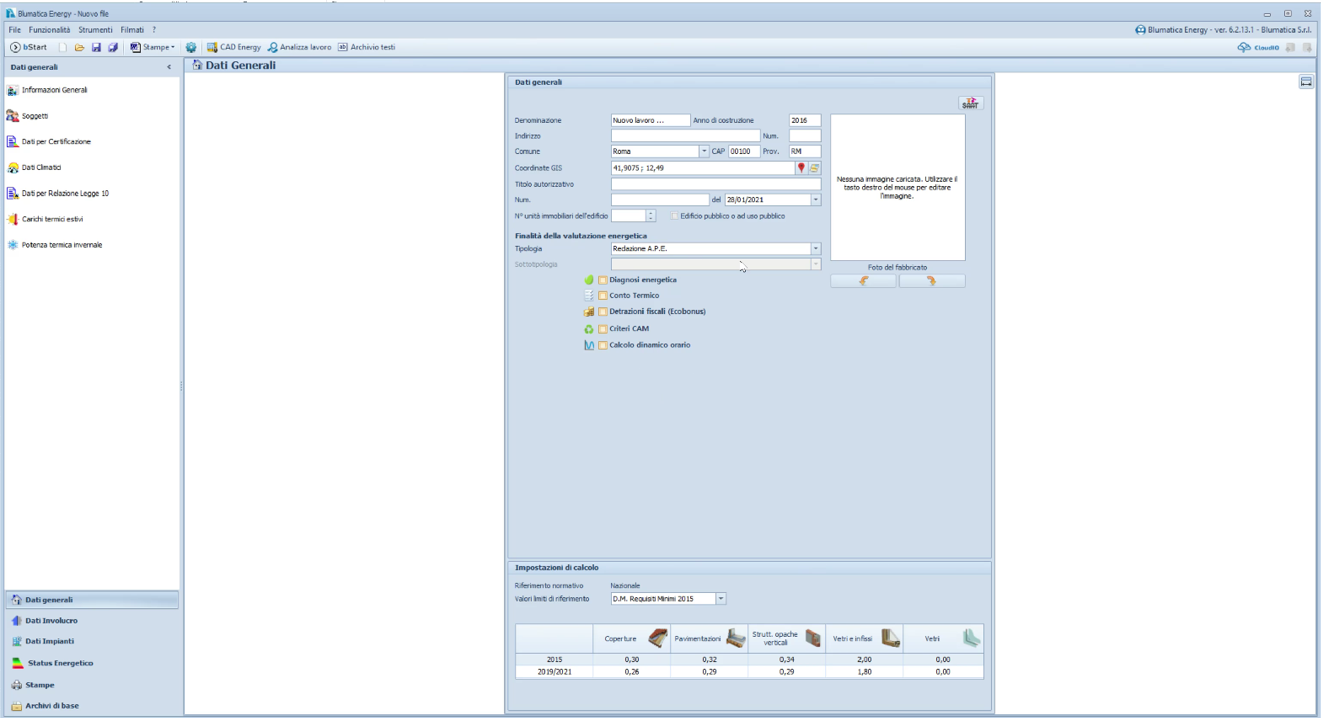Switch to Dati generali navigation section
This screenshot has width=1321, height=718.
[x=91, y=600]
